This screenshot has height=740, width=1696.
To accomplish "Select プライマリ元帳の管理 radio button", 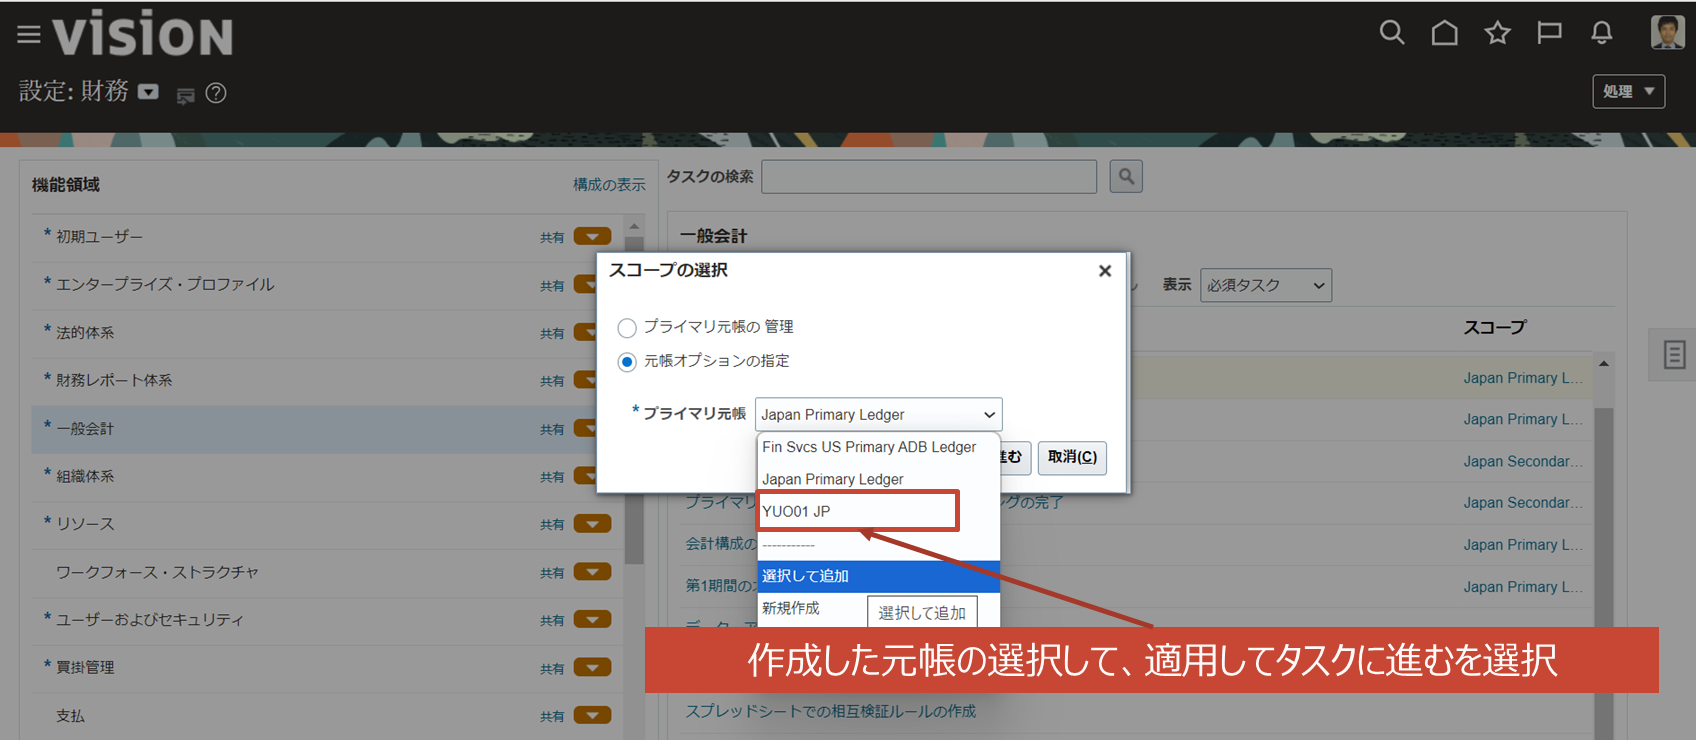I will 627,328.
